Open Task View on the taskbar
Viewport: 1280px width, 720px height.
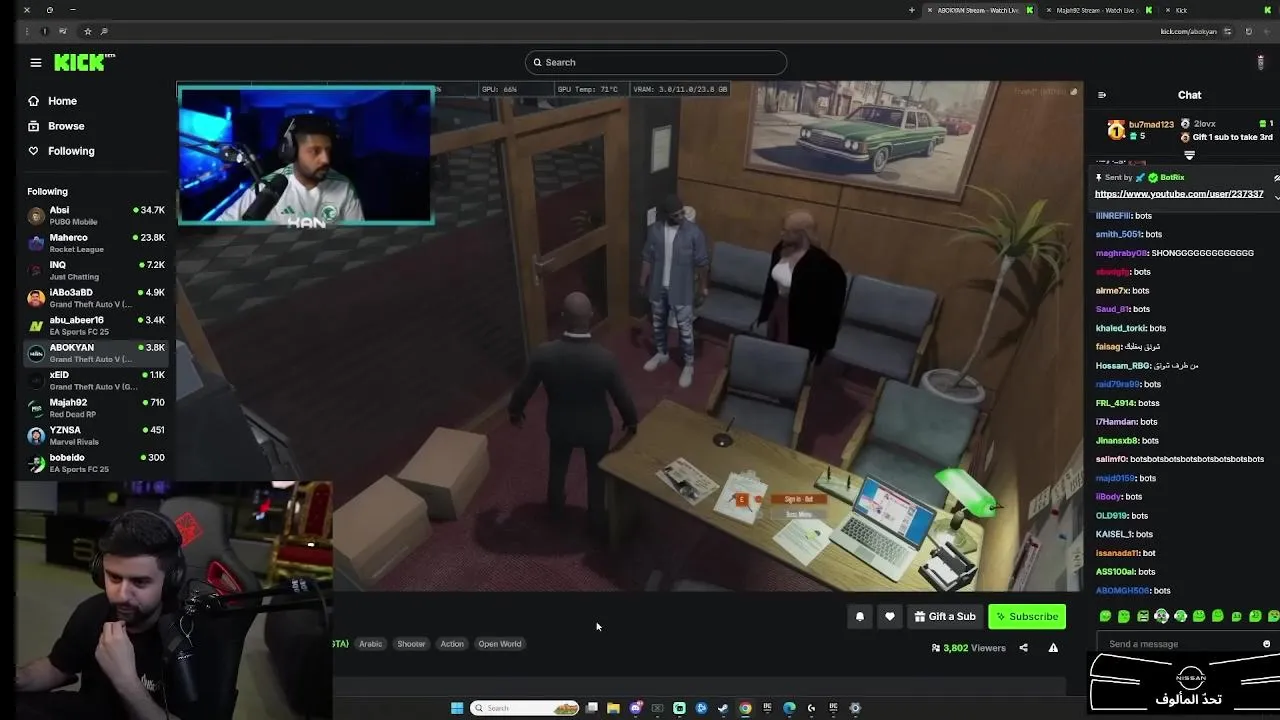click(x=592, y=708)
